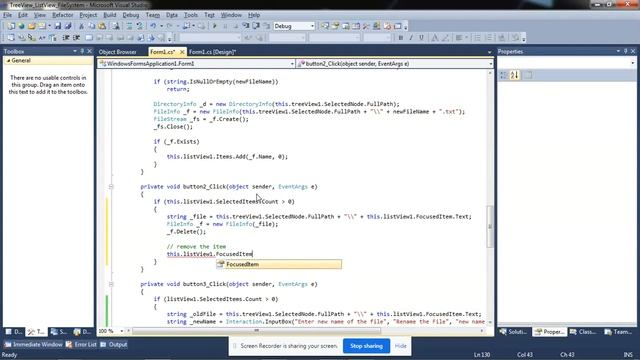Close the Toolbox panel
640x360 pixels.
(89, 51)
